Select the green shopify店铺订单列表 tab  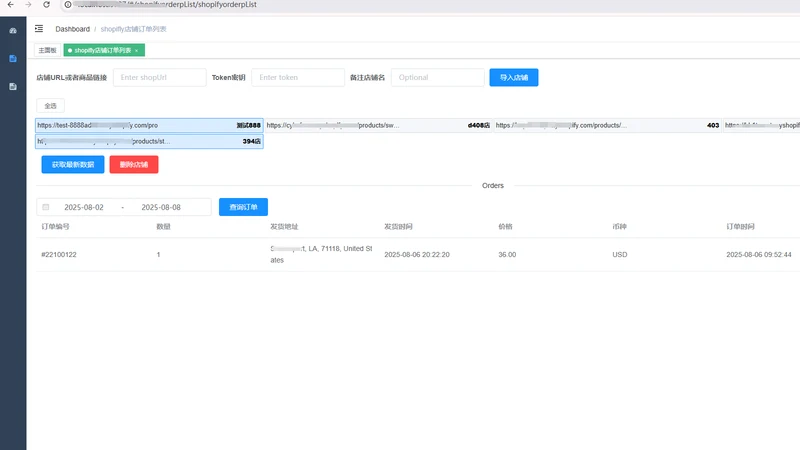tap(104, 50)
